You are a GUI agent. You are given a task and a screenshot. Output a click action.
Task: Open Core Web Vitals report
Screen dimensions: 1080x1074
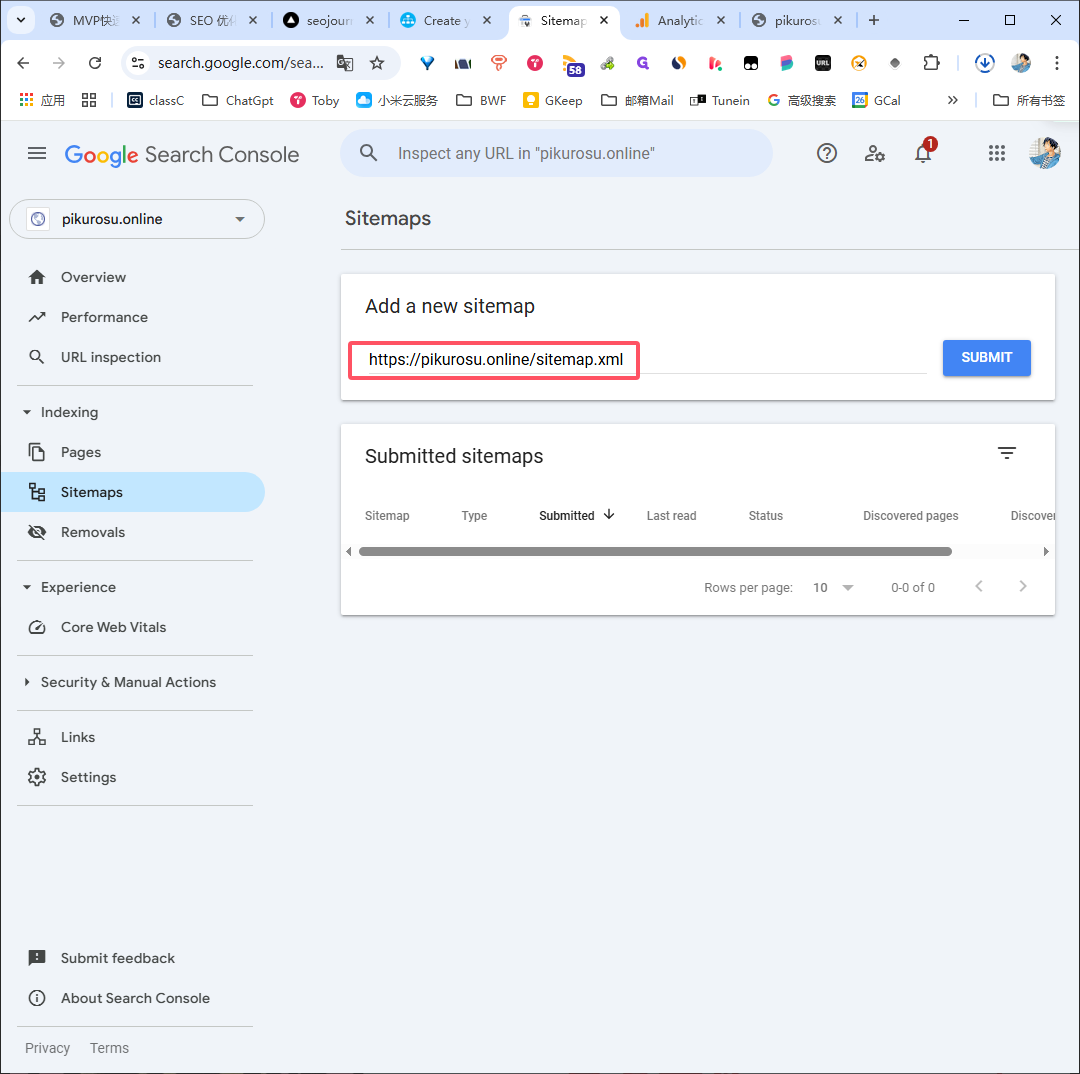coord(113,627)
